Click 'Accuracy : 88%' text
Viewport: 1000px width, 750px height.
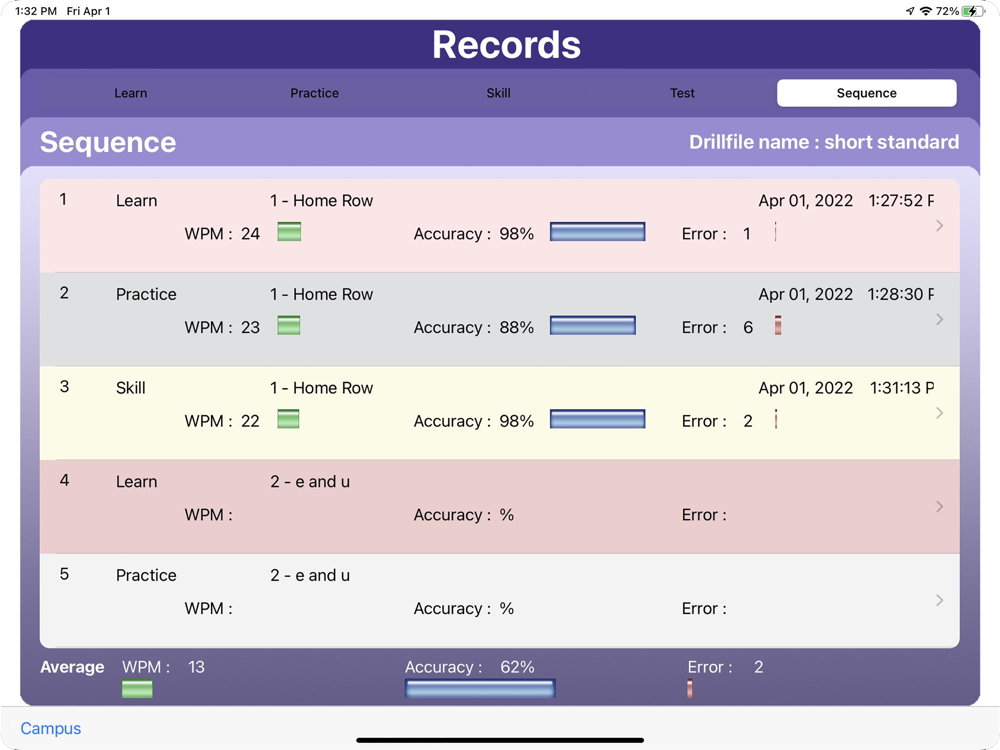tap(474, 328)
